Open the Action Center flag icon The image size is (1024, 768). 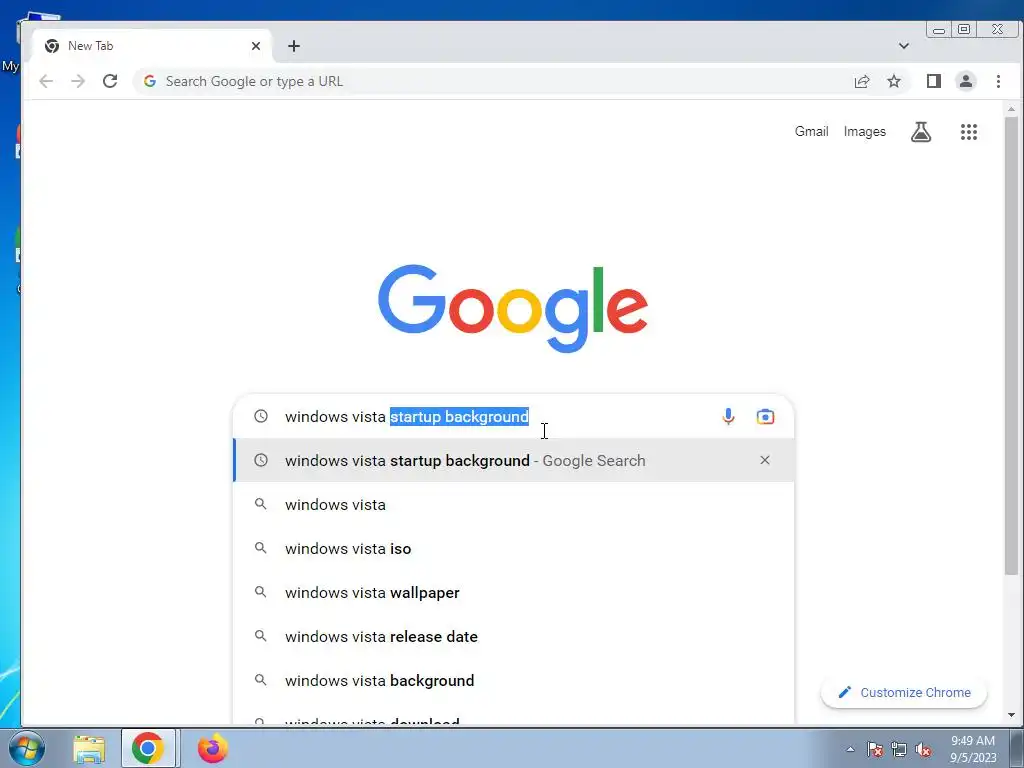click(875, 749)
